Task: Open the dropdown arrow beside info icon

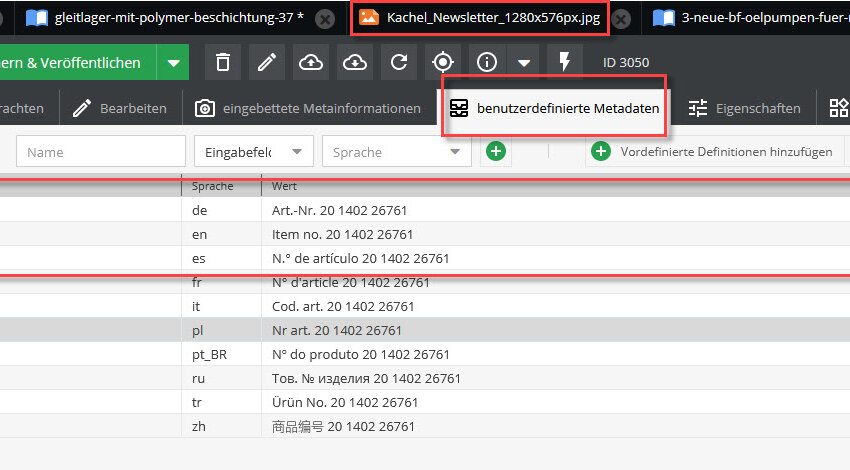Action: [523, 63]
